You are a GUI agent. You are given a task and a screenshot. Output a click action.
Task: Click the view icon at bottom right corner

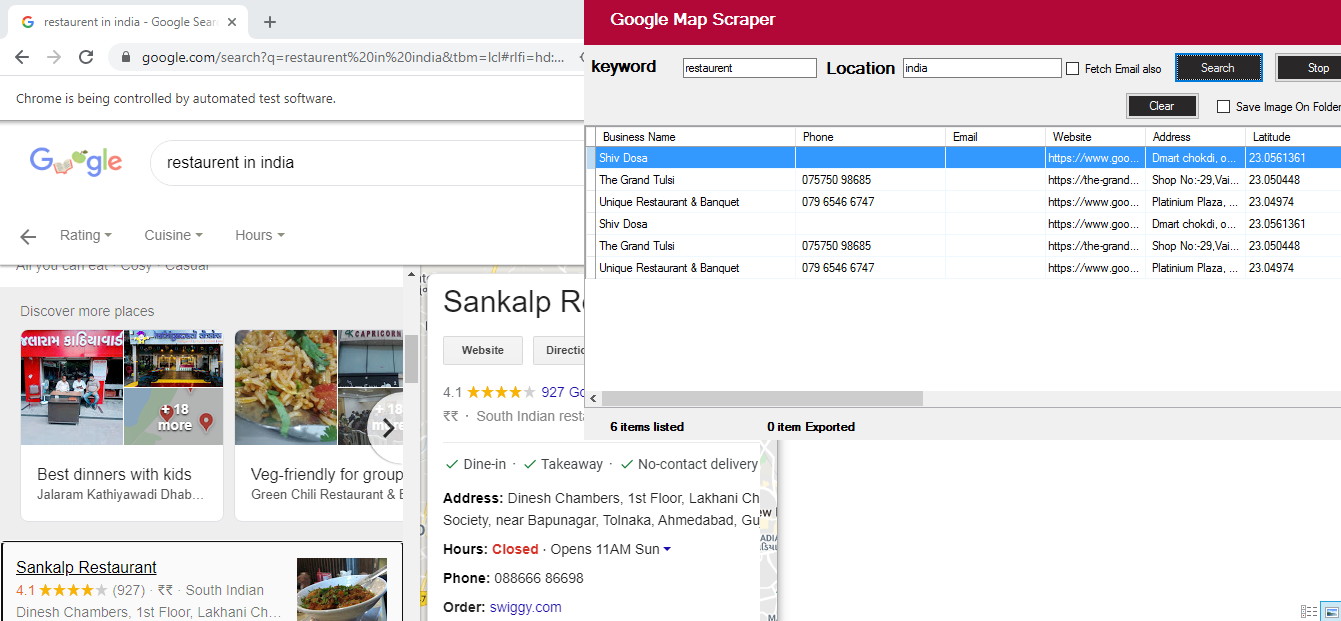(1330, 611)
